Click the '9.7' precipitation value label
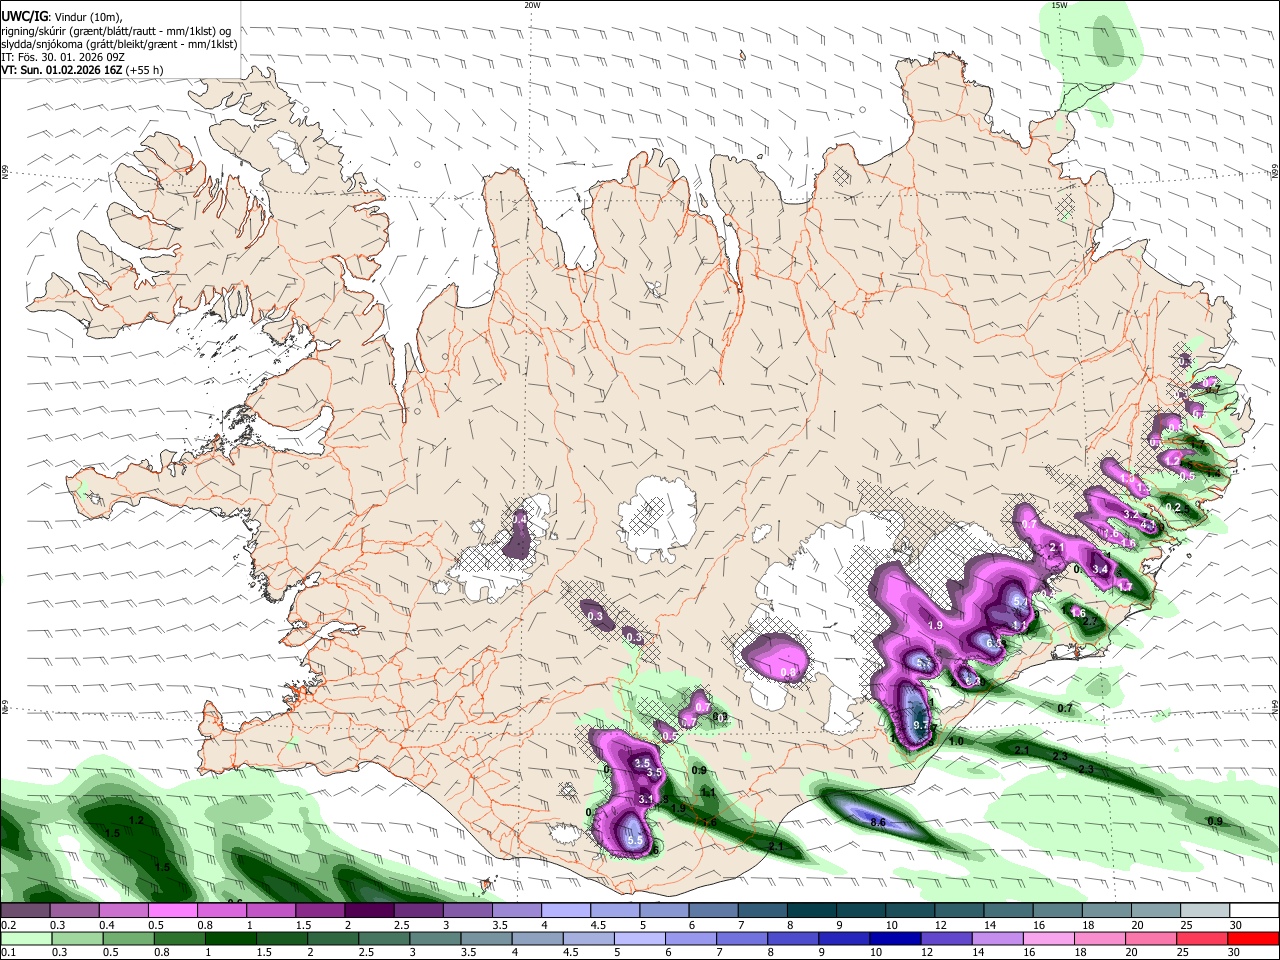 tap(921, 725)
